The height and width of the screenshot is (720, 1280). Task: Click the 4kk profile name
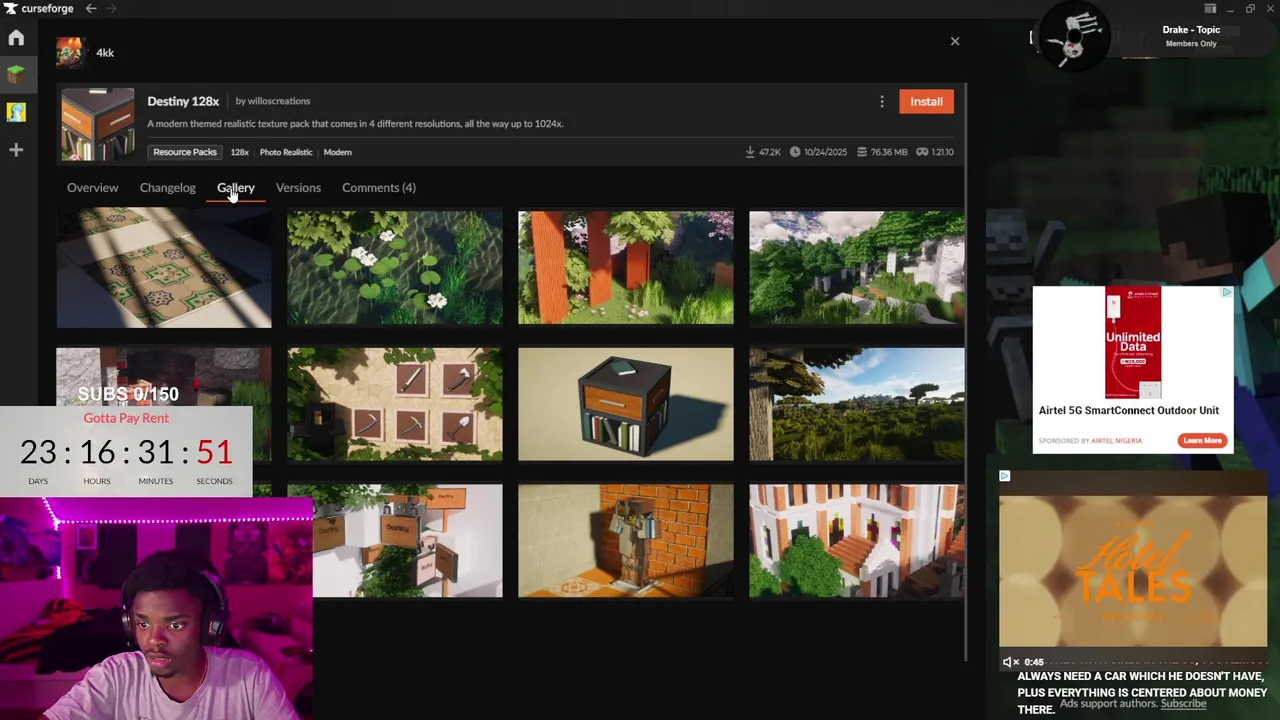105,53
